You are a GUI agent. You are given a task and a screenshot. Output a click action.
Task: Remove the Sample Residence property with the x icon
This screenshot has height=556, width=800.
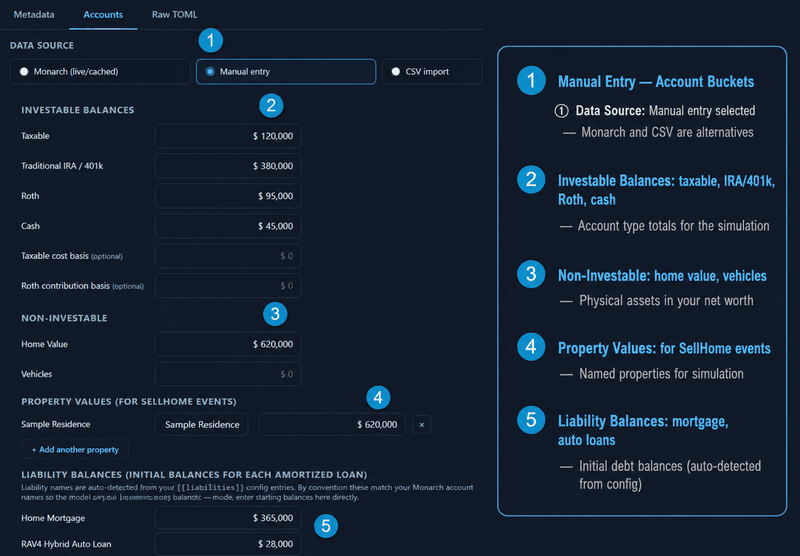[x=421, y=424]
